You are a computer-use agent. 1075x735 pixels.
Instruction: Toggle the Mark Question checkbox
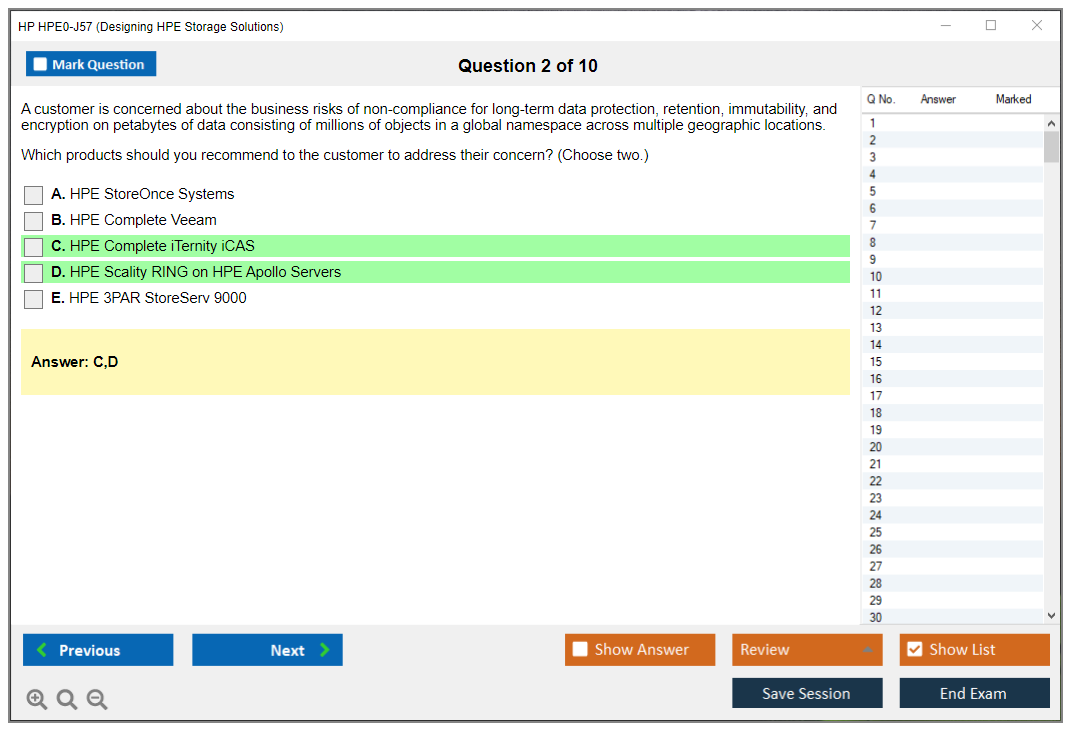coord(41,65)
